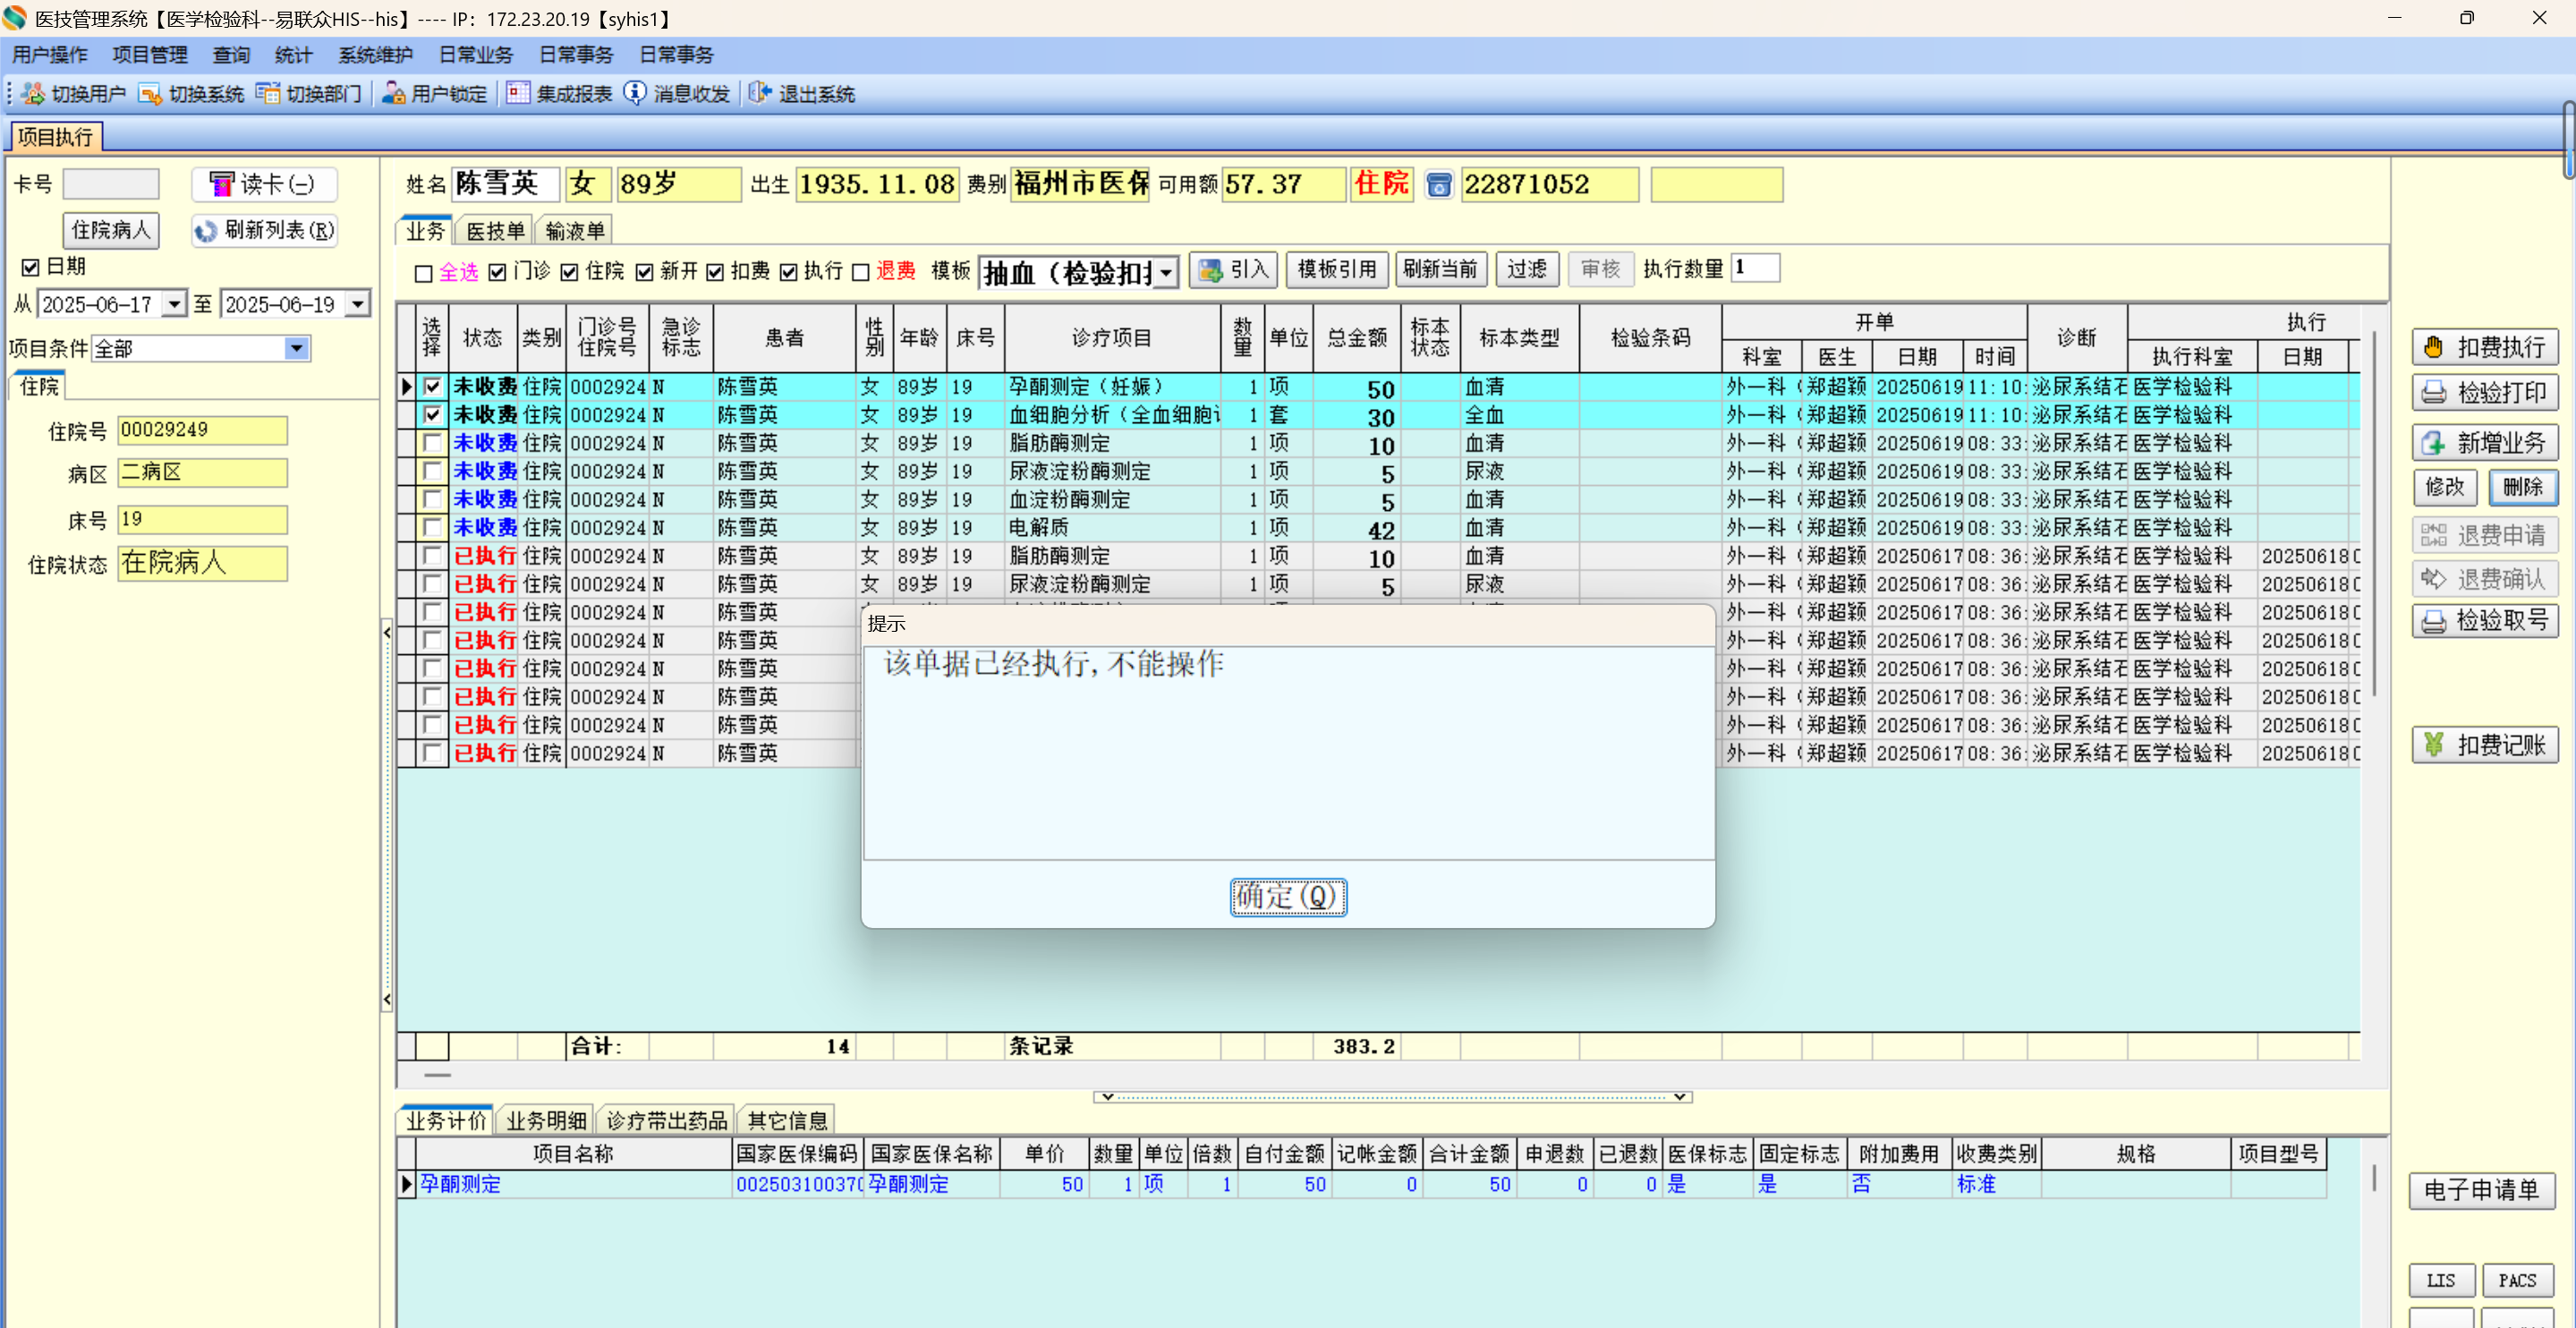Image resolution: width=2576 pixels, height=1328 pixels.
Task: Switch to the 业务明细 tab
Action: (546, 1121)
